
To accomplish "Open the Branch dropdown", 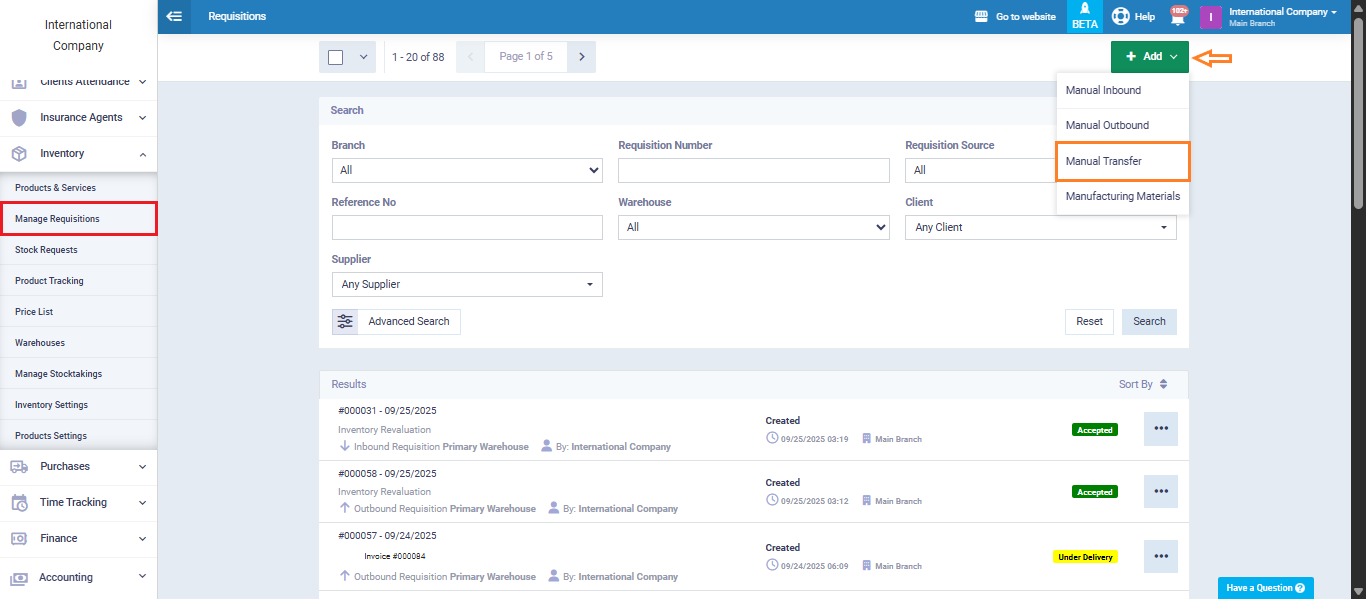I will point(467,170).
